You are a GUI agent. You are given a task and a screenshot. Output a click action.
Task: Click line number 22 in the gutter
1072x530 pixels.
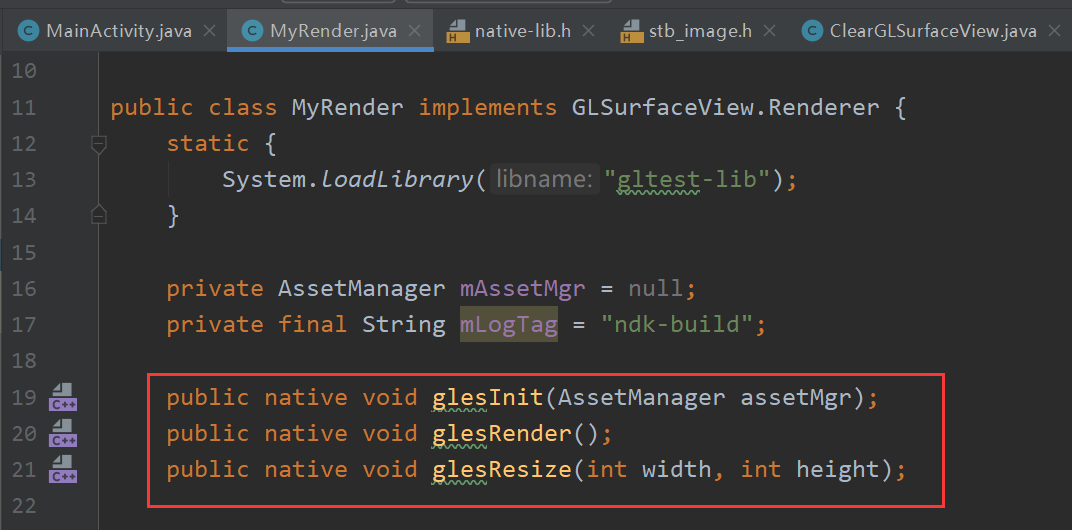tap(23, 505)
